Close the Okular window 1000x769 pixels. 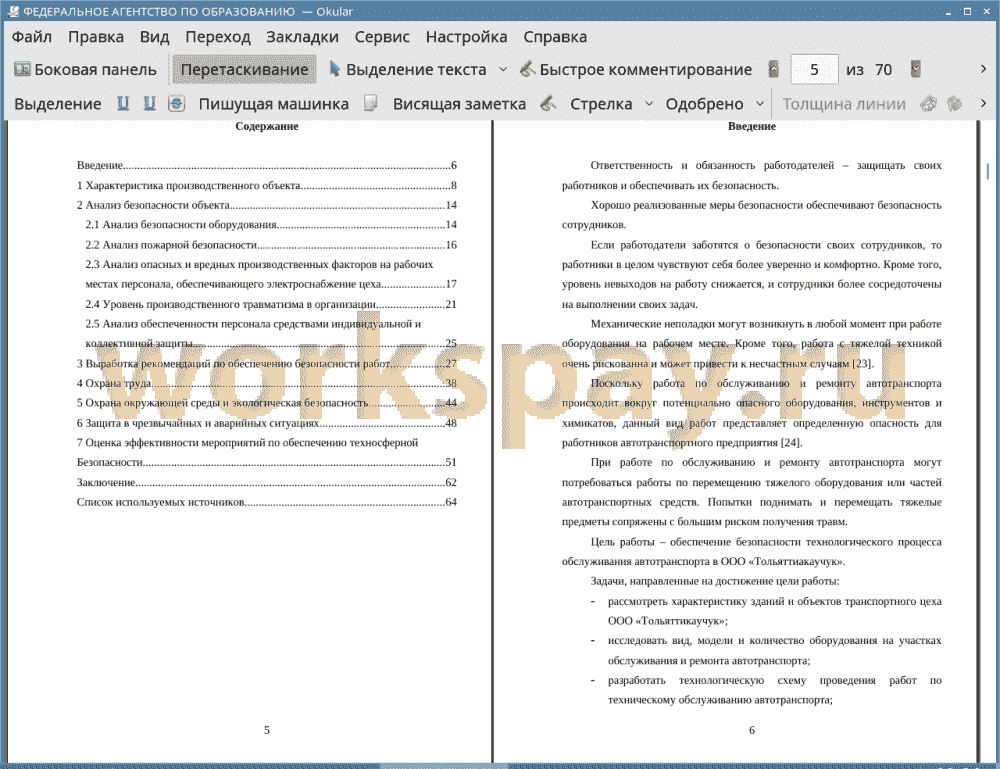(986, 11)
